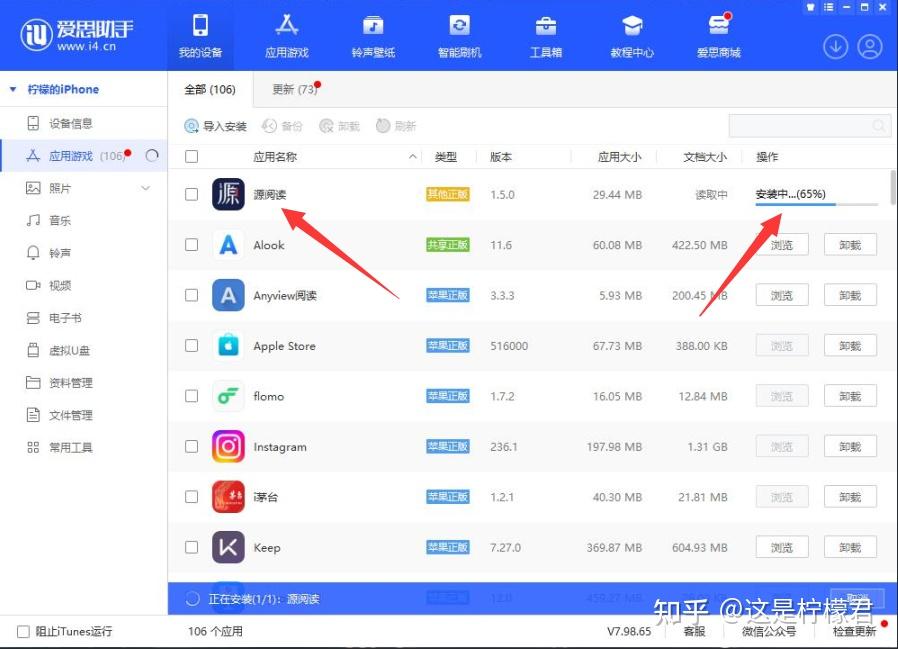The width and height of the screenshot is (898, 649).
Task: Open the user account profile icon
Action: (869, 47)
